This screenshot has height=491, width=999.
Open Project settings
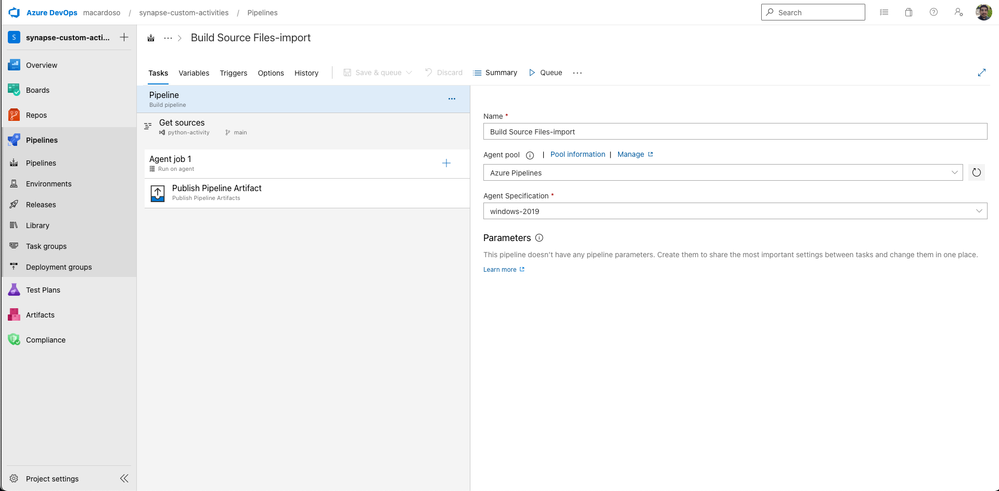pyautogui.click(x=52, y=478)
